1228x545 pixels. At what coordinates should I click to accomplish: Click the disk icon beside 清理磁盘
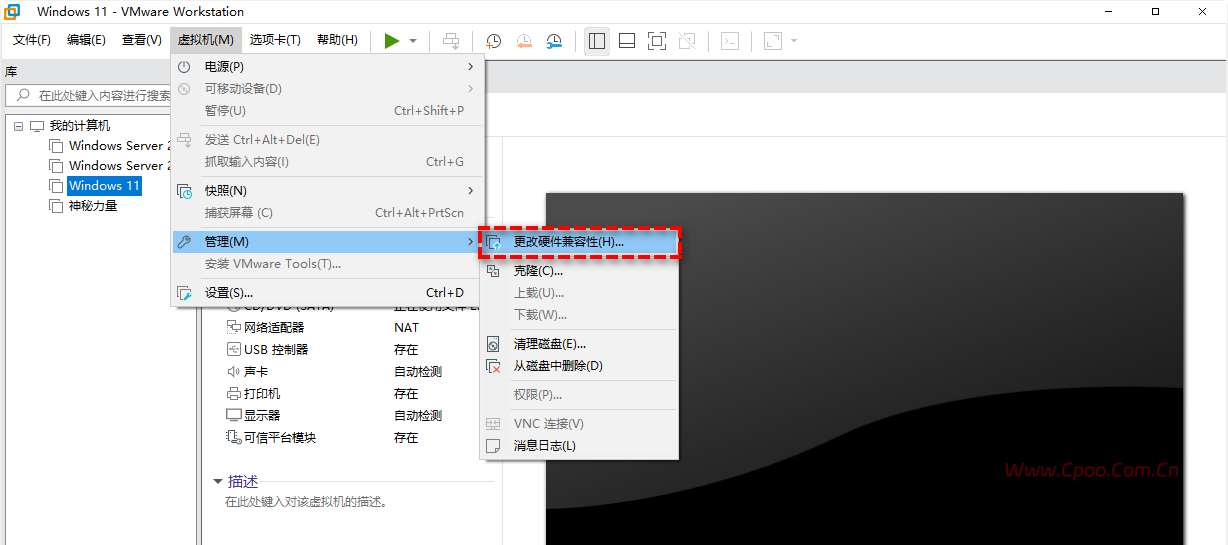pyautogui.click(x=493, y=344)
